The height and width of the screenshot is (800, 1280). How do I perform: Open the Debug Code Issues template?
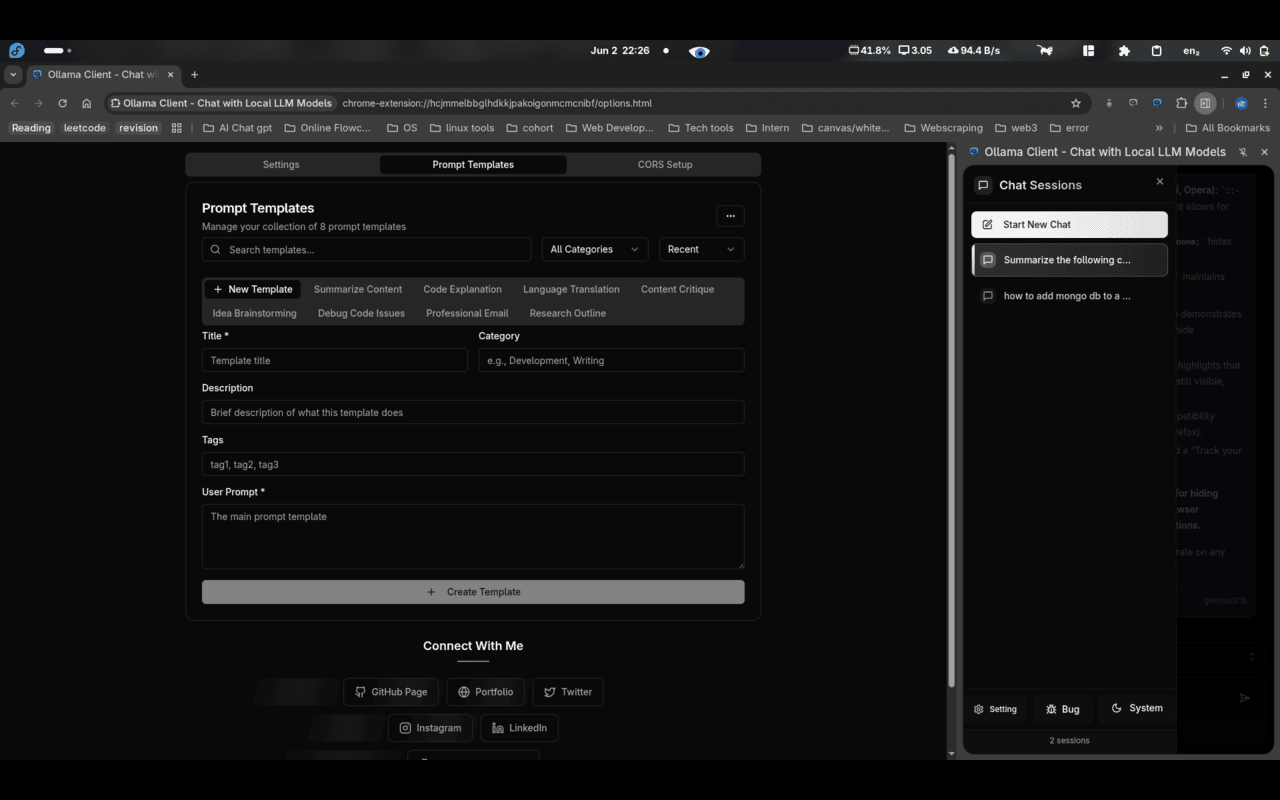coord(361,313)
